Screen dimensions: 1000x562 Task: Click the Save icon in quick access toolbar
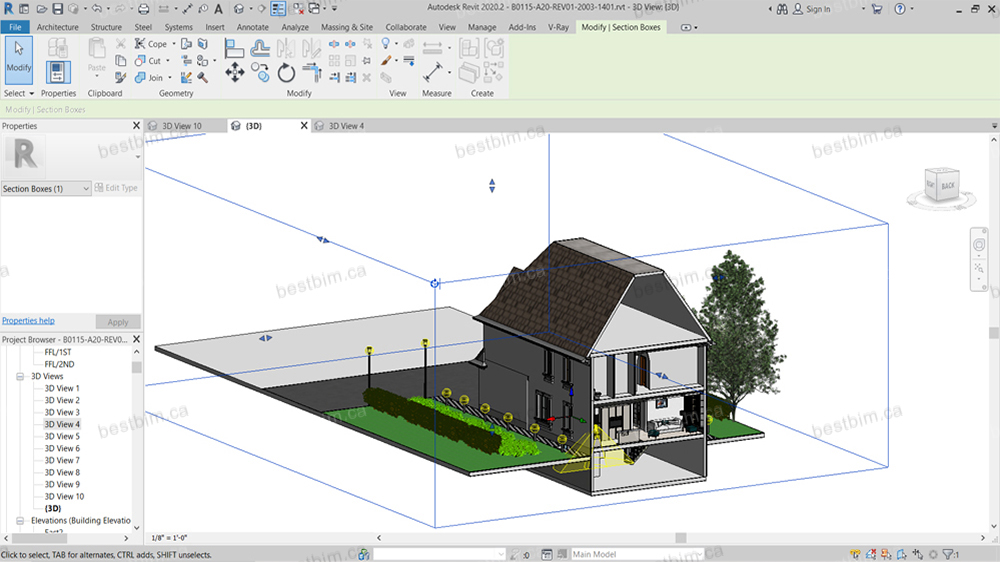click(57, 9)
